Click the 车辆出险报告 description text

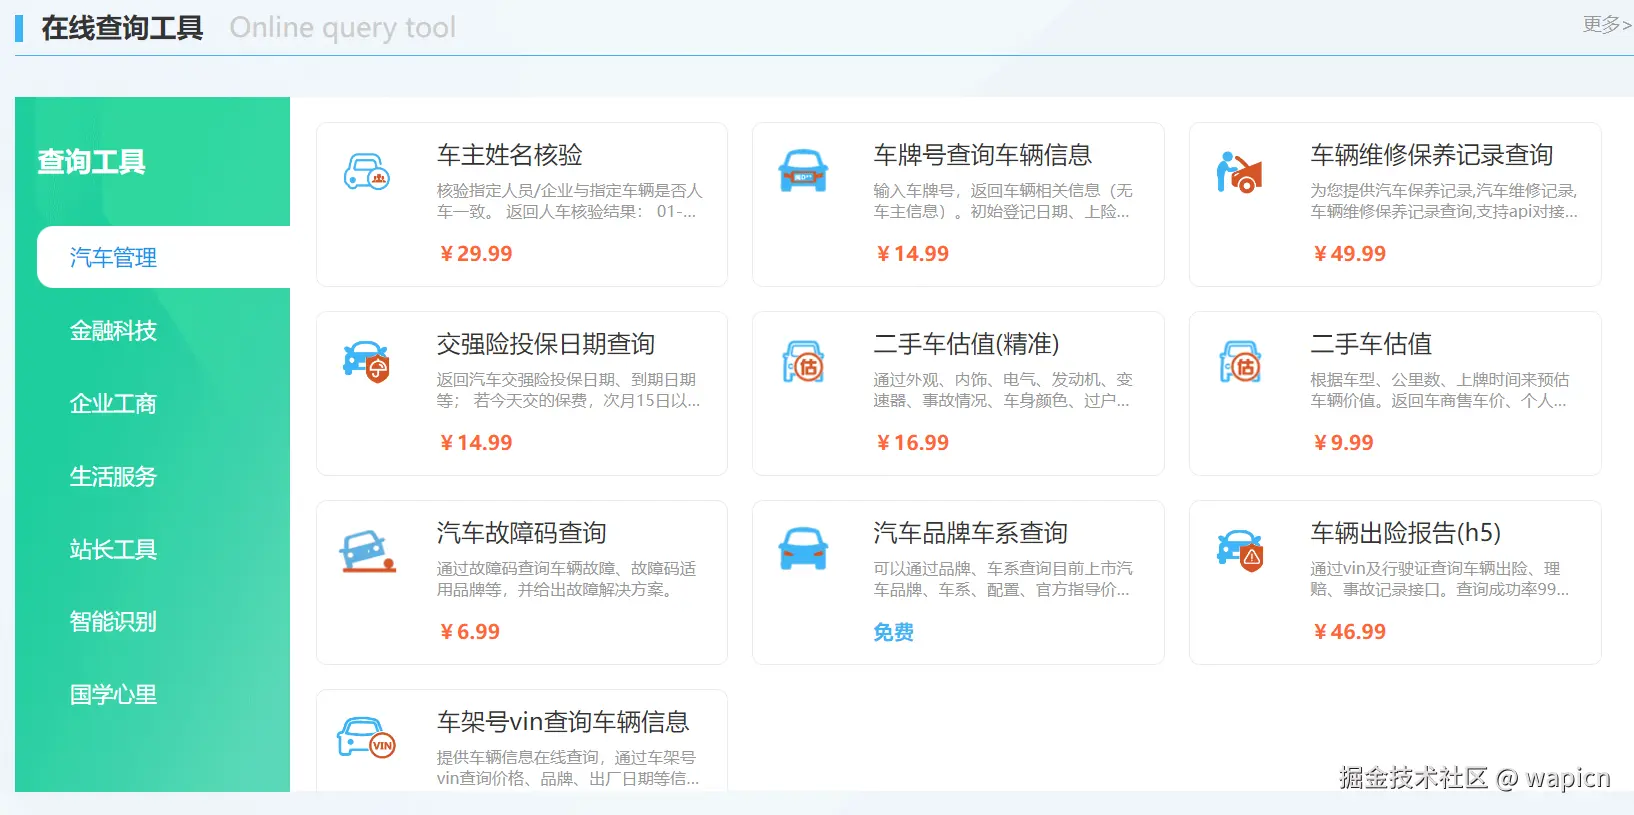[1440, 579]
